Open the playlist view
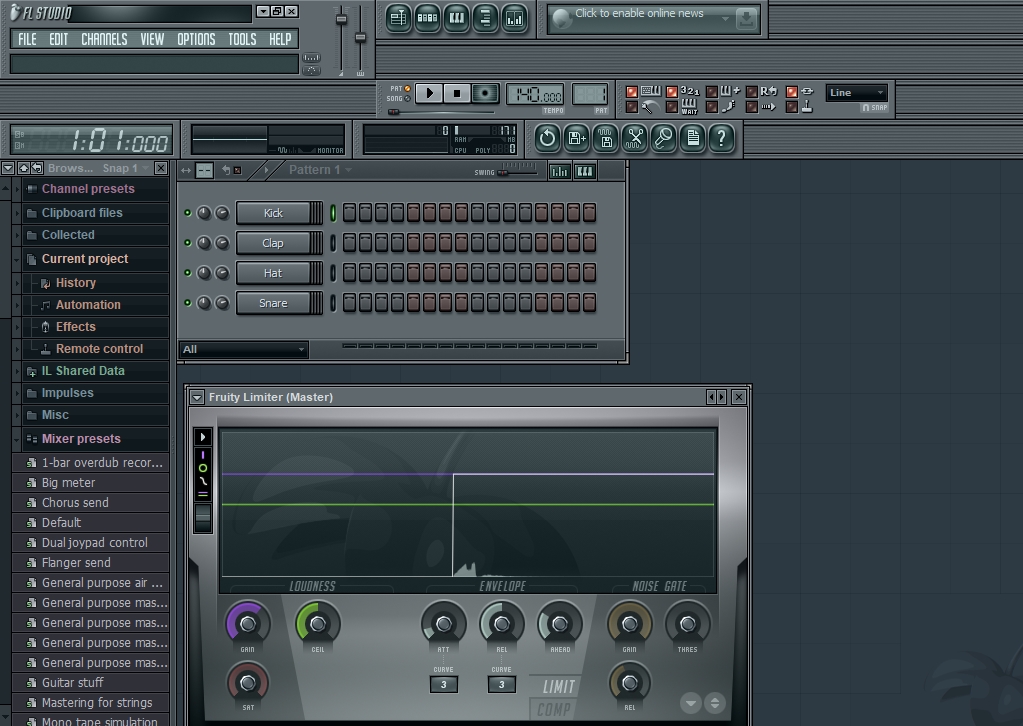 click(x=399, y=18)
